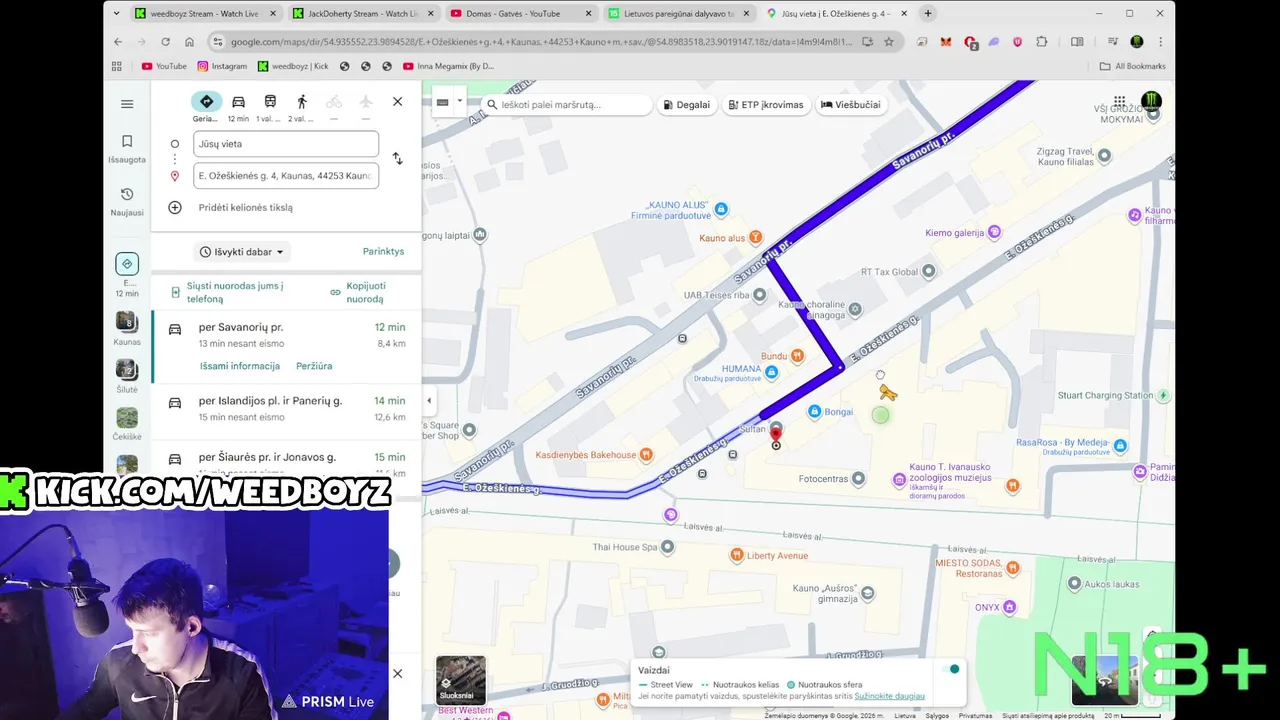Switch to the JackDoherty Stream tab
The width and height of the screenshot is (1280, 720).
[x=363, y=13]
